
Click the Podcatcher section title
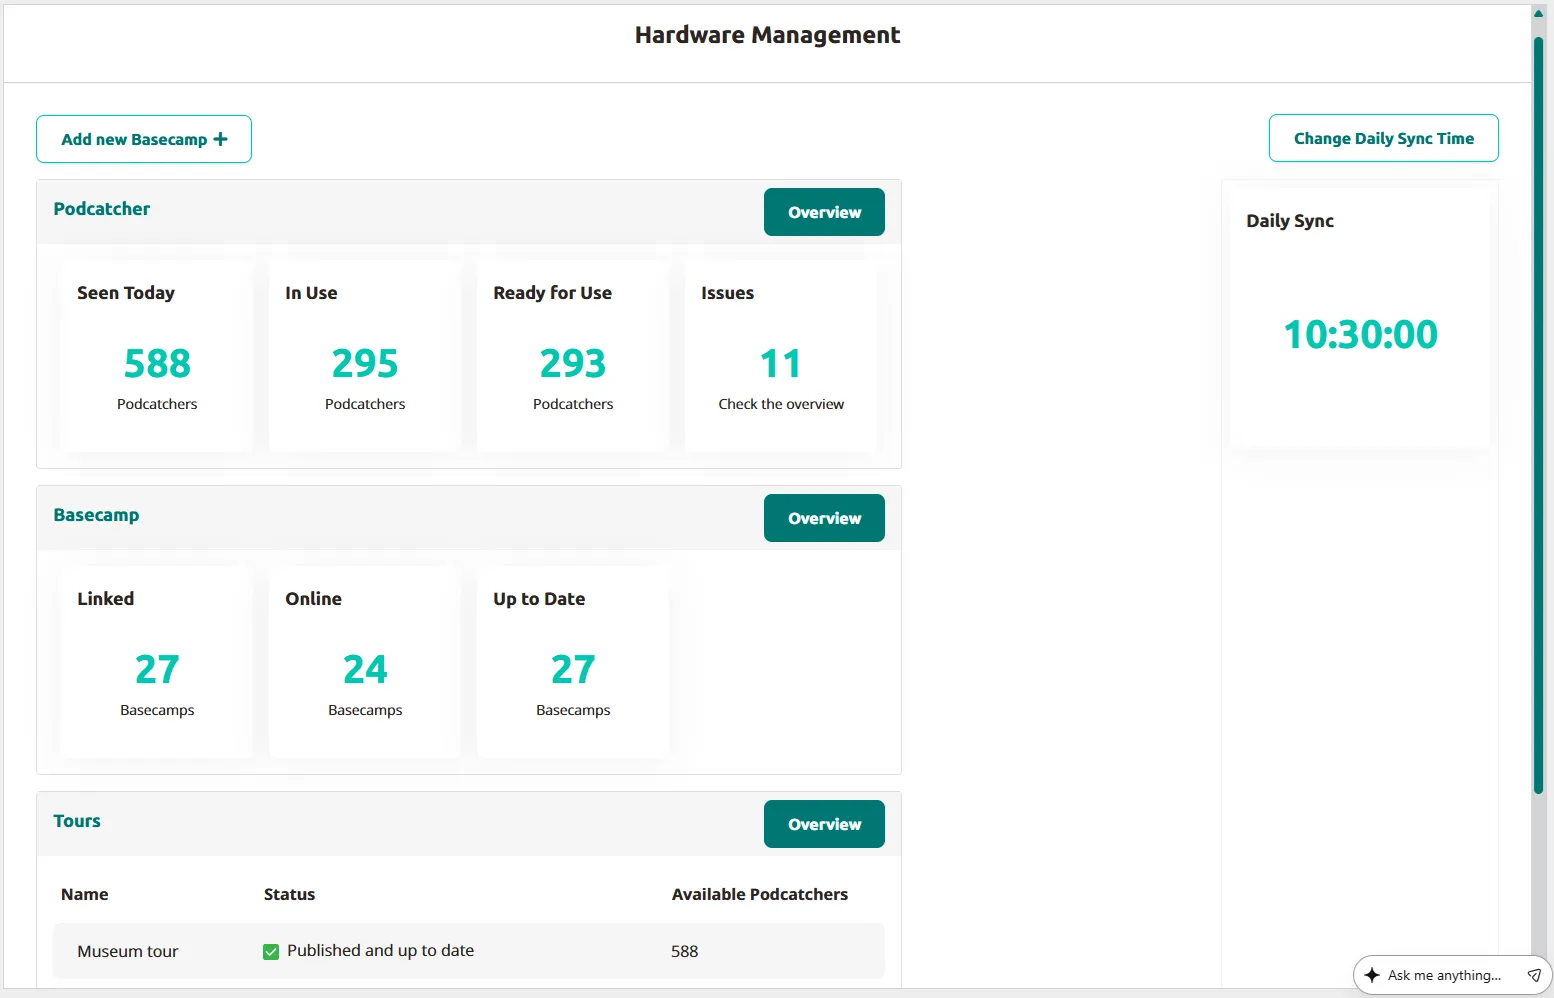(102, 208)
